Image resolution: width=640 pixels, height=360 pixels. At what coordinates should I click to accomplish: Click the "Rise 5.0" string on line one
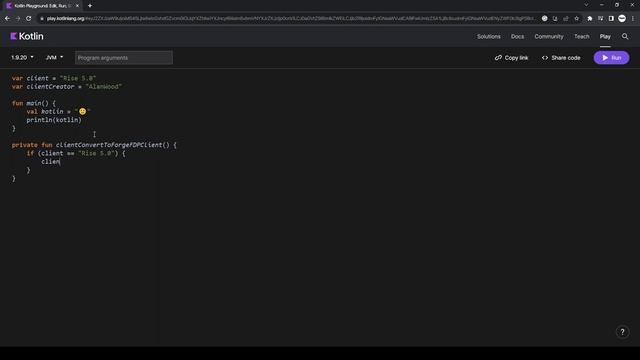tap(78, 78)
